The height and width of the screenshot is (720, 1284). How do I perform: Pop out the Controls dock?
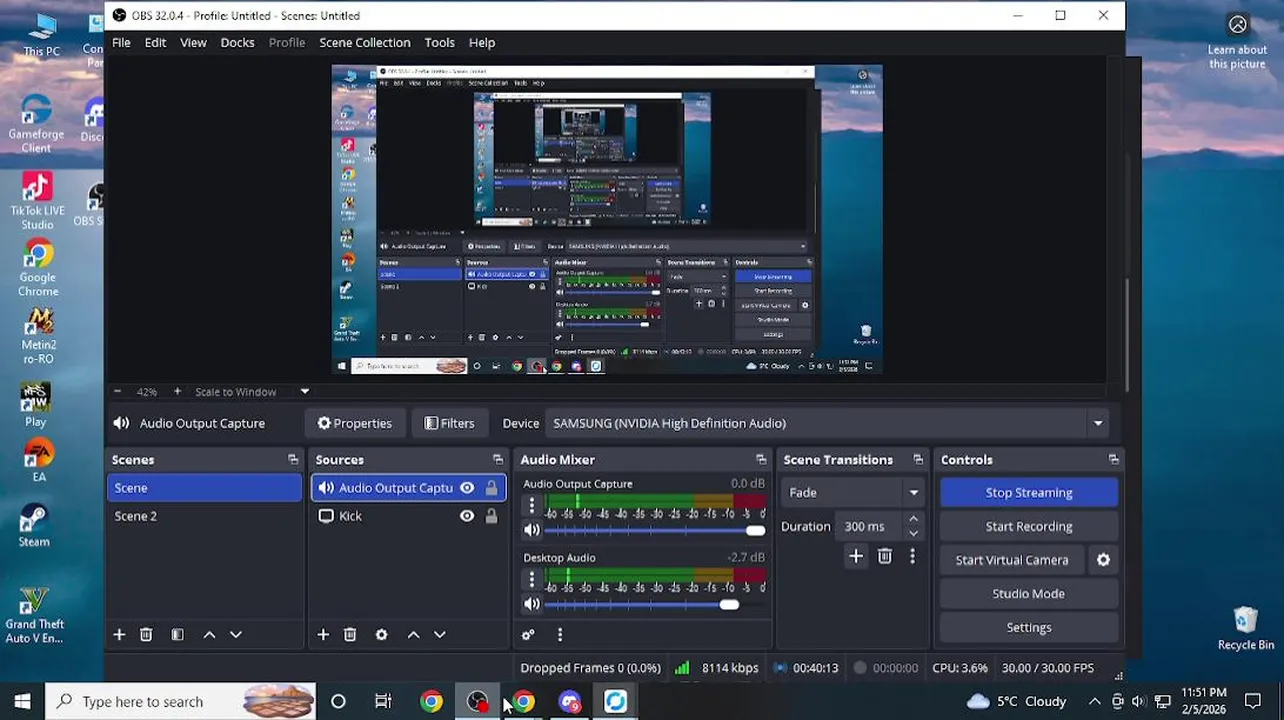pyautogui.click(x=1114, y=460)
